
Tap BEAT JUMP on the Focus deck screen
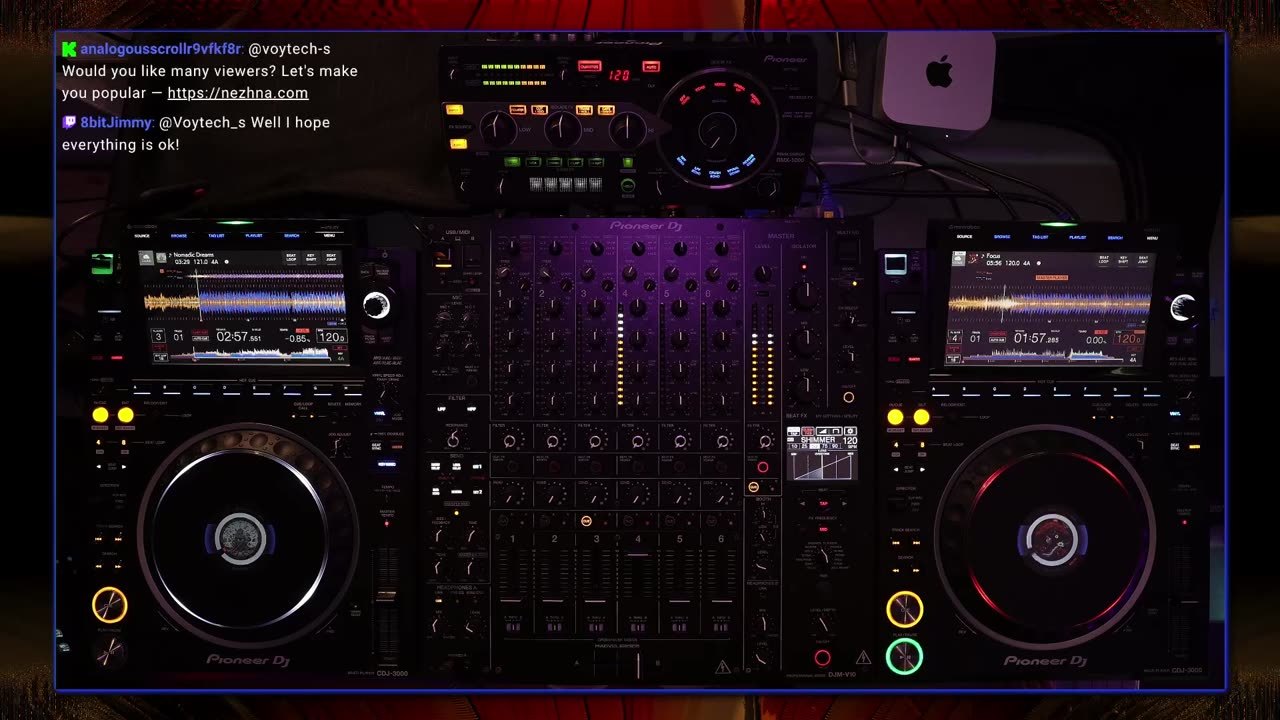pos(1143,259)
